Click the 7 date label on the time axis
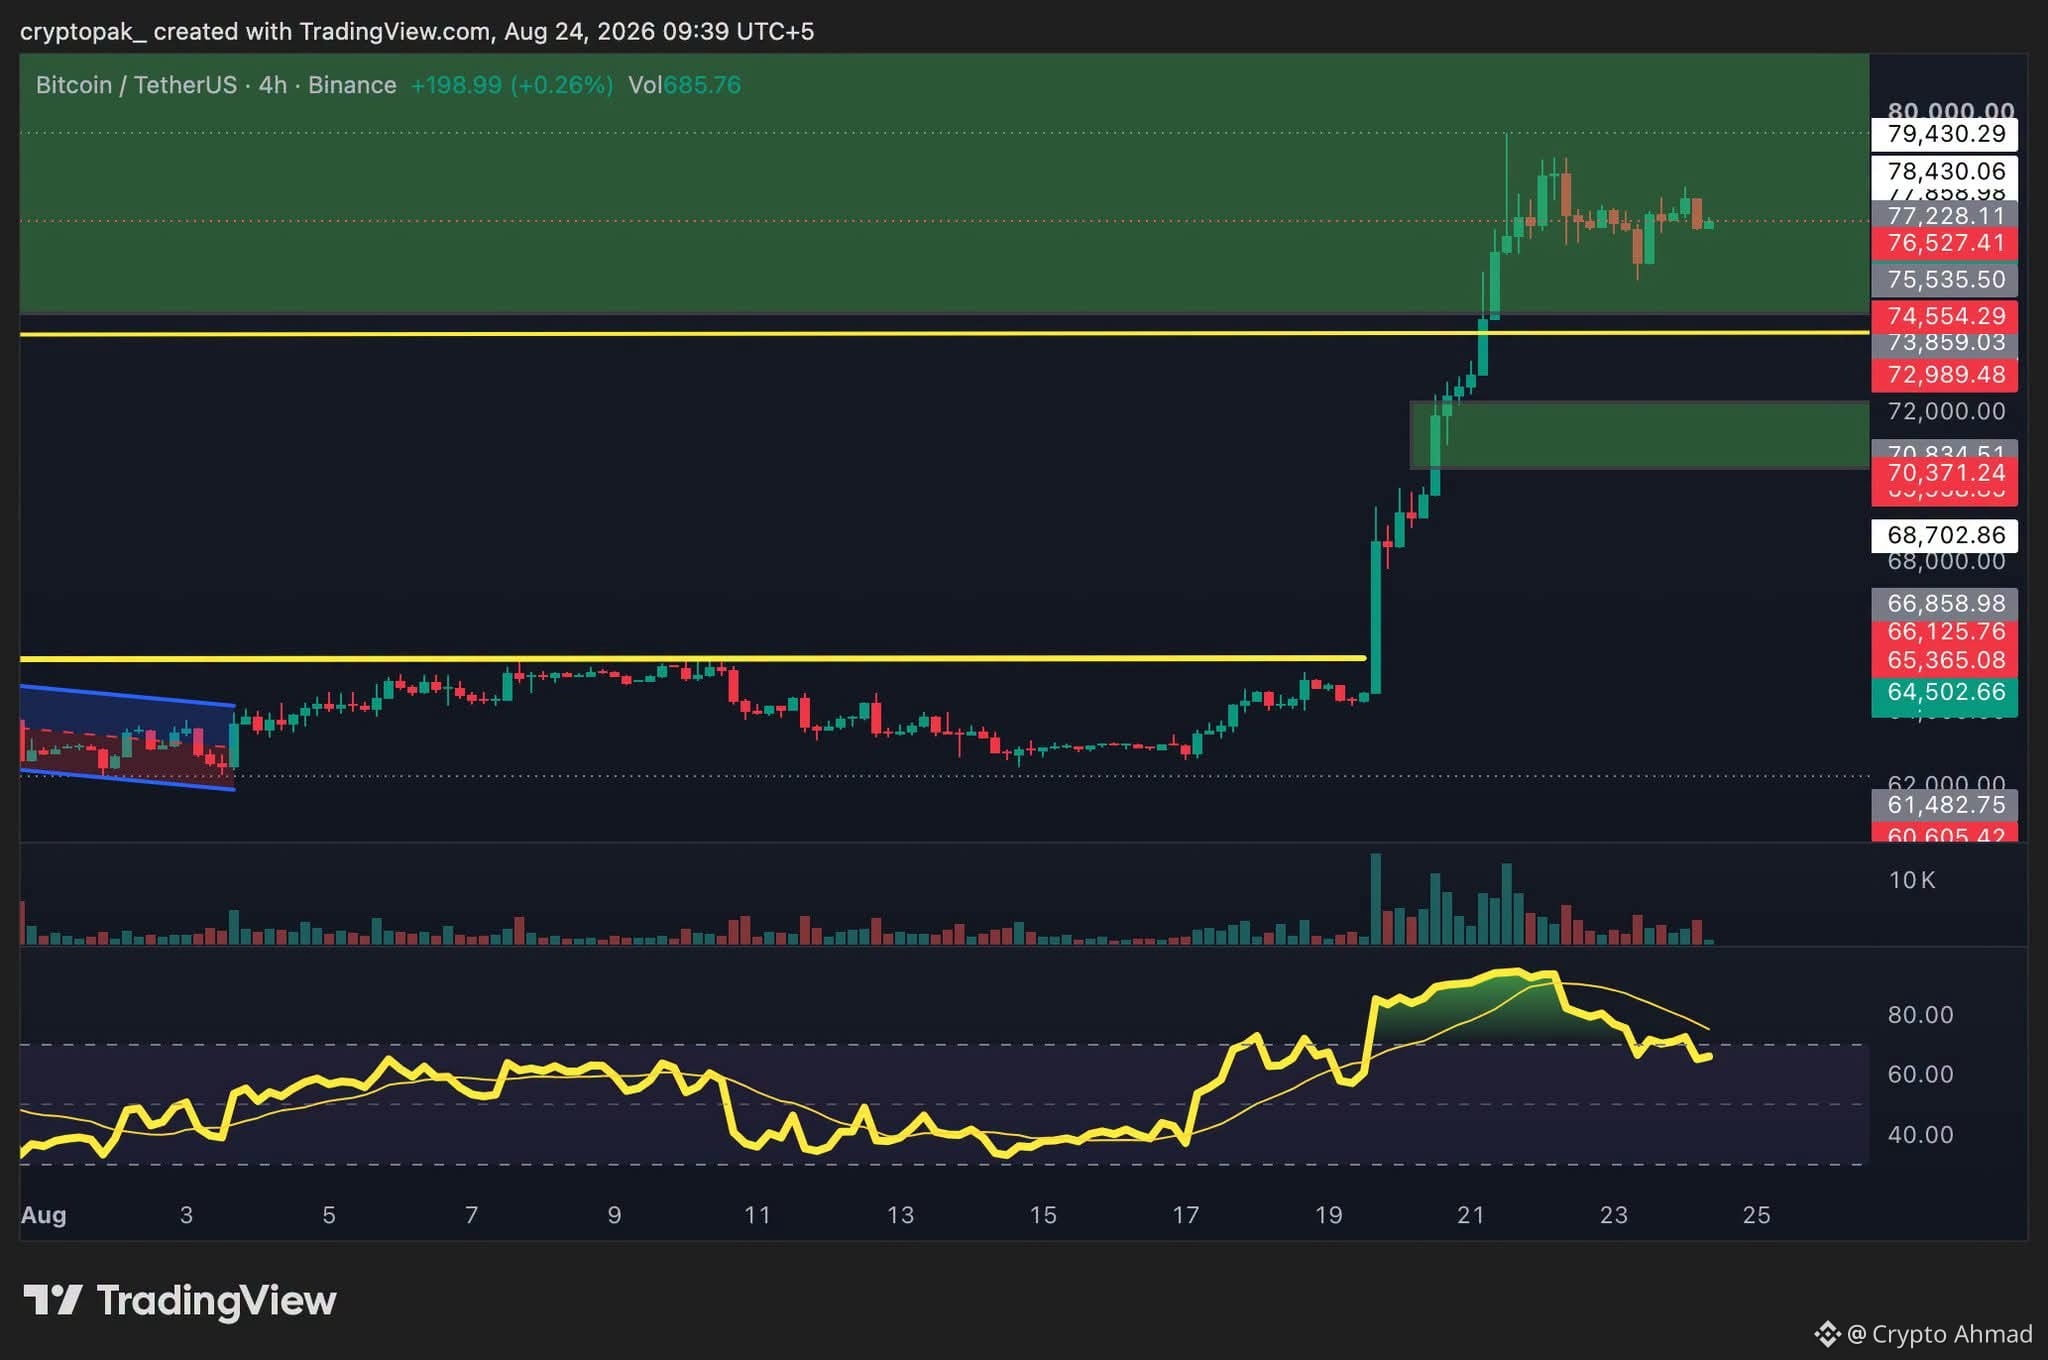Viewport: 2048px width, 1360px height. 472,1215
